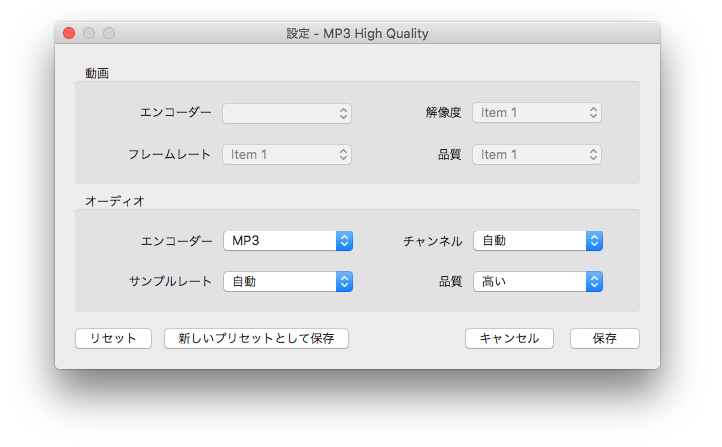Viewport: 722px width, 447px height.
Task: Cancel with the キャンセル button
Action: 509,338
